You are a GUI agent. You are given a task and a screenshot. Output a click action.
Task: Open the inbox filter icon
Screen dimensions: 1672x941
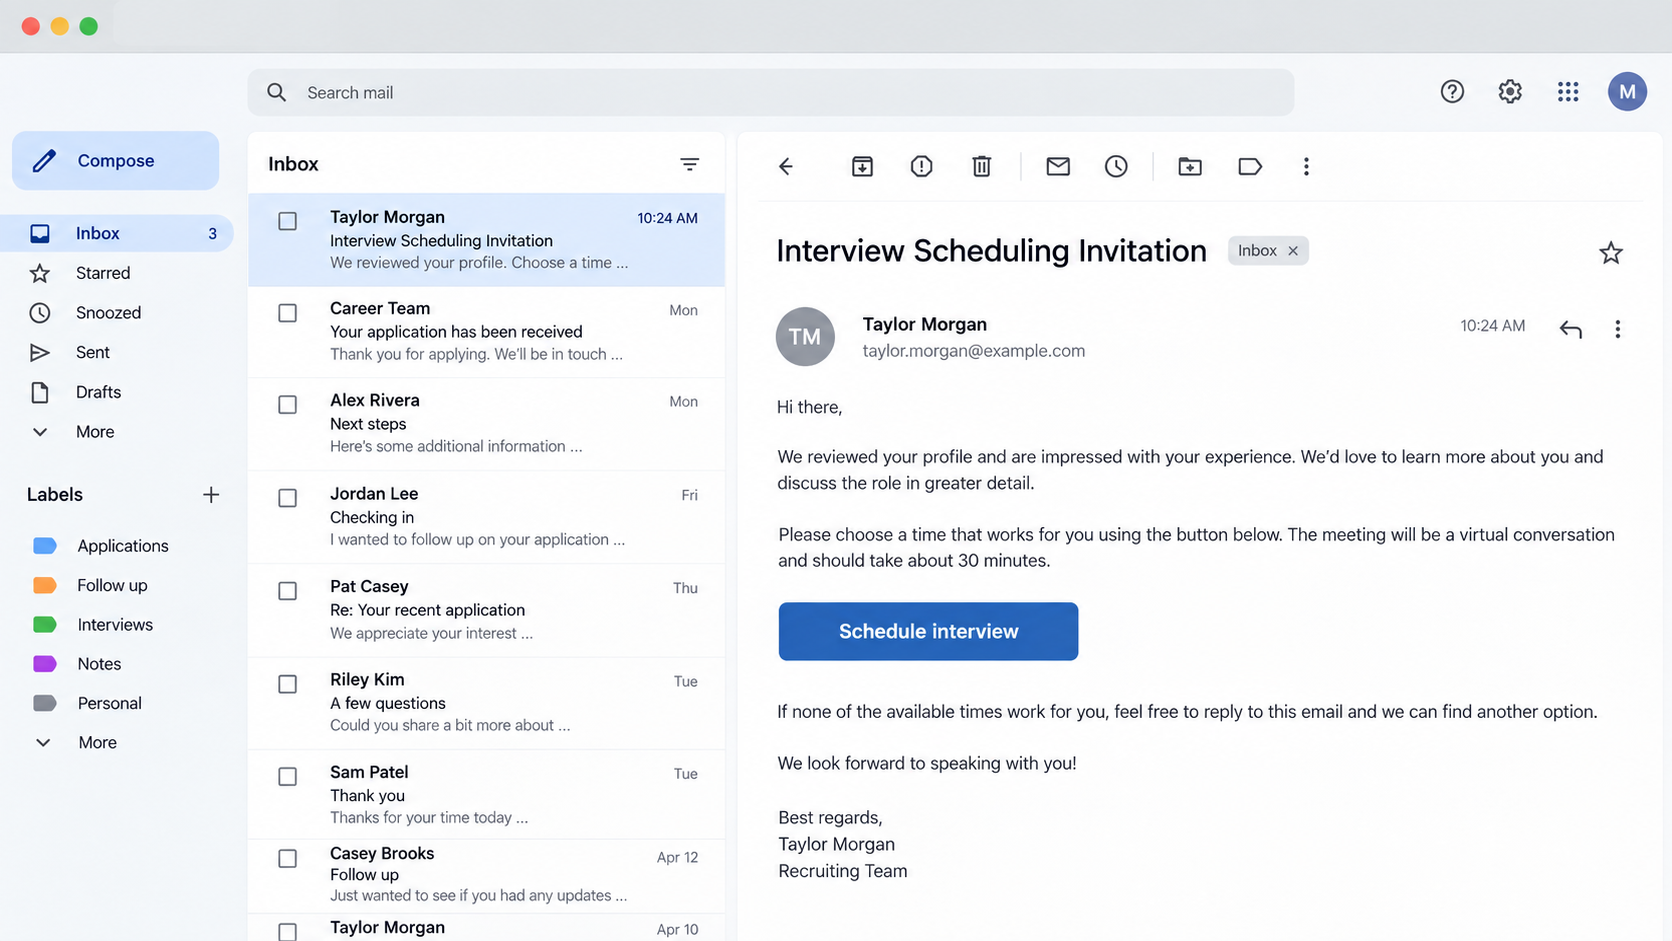689,164
